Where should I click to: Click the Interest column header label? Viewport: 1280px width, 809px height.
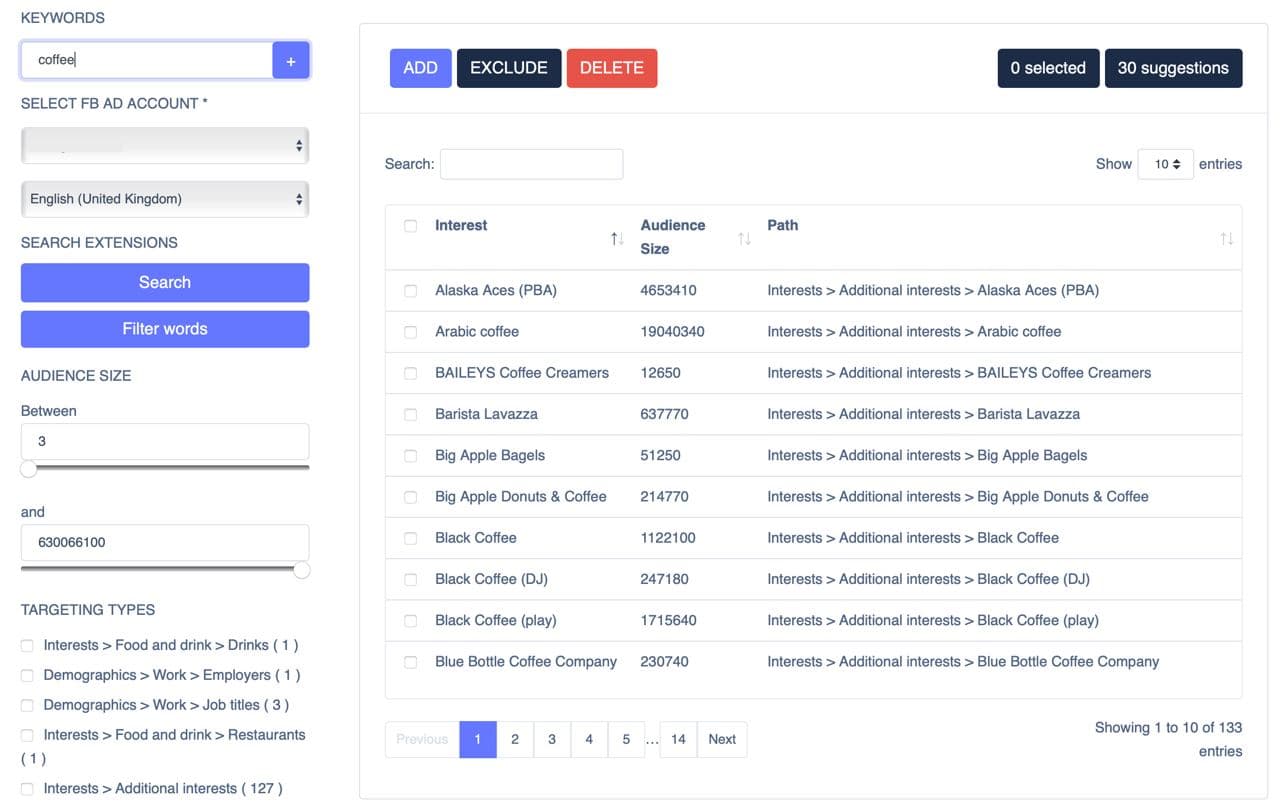461,226
